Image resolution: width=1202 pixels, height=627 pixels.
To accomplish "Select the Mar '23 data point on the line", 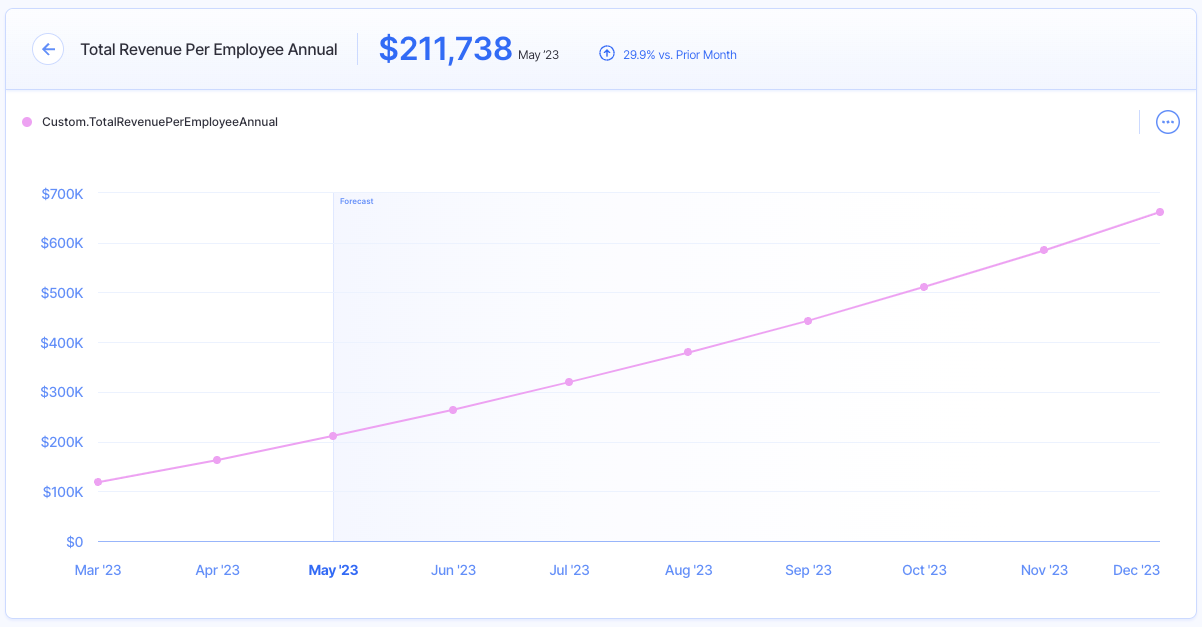I will pos(98,482).
